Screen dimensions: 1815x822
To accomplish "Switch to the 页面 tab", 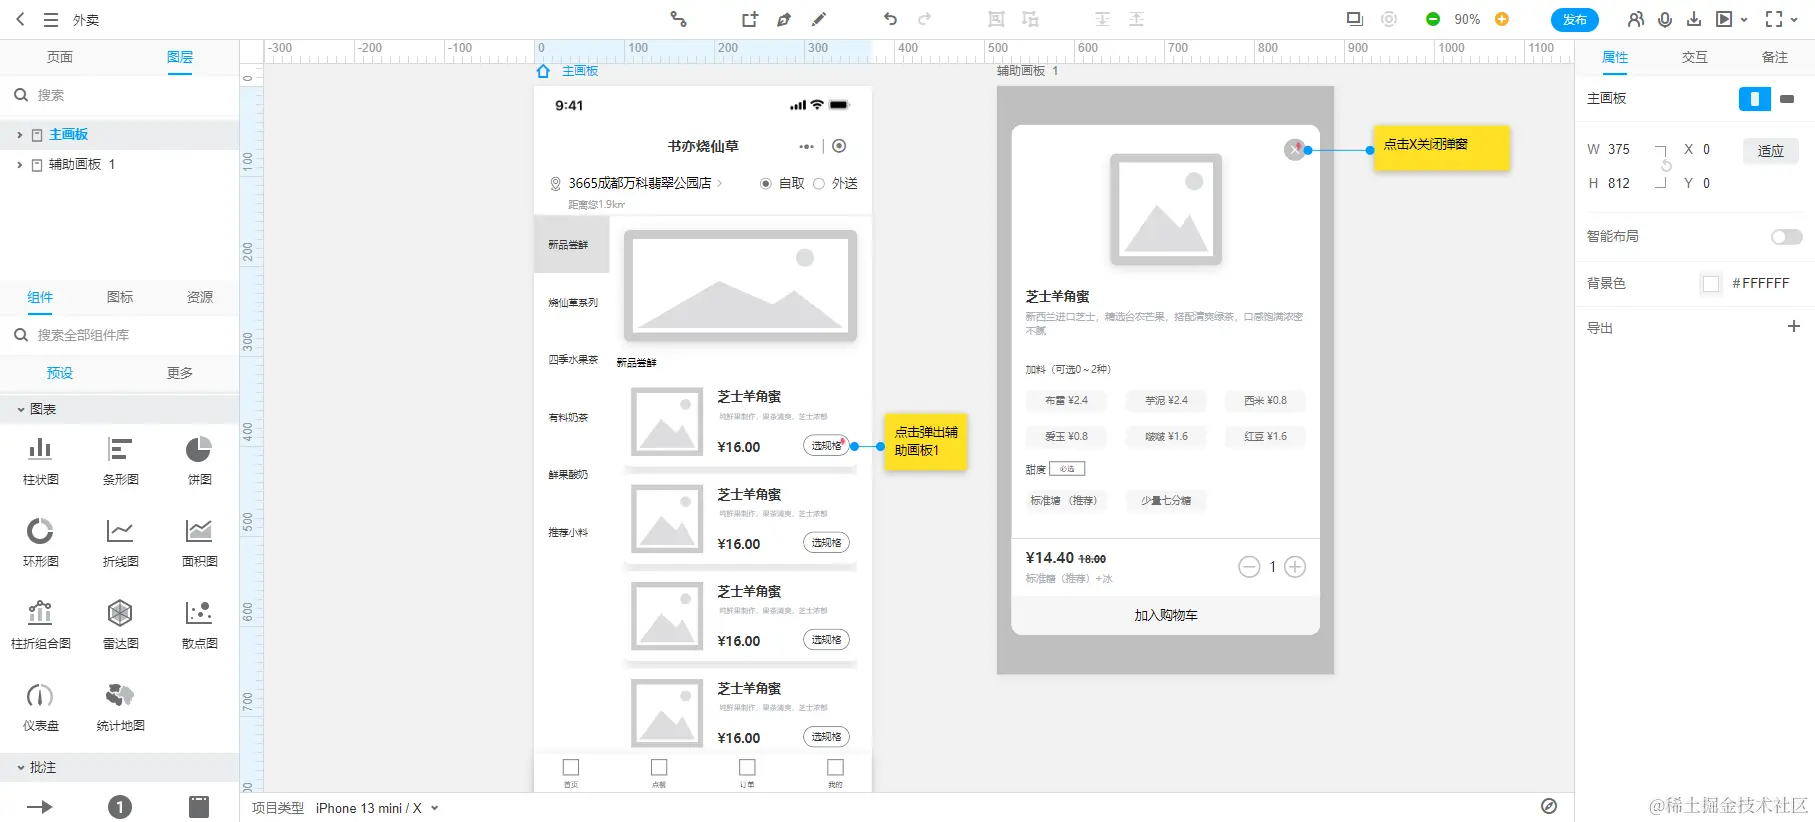I will (60, 57).
